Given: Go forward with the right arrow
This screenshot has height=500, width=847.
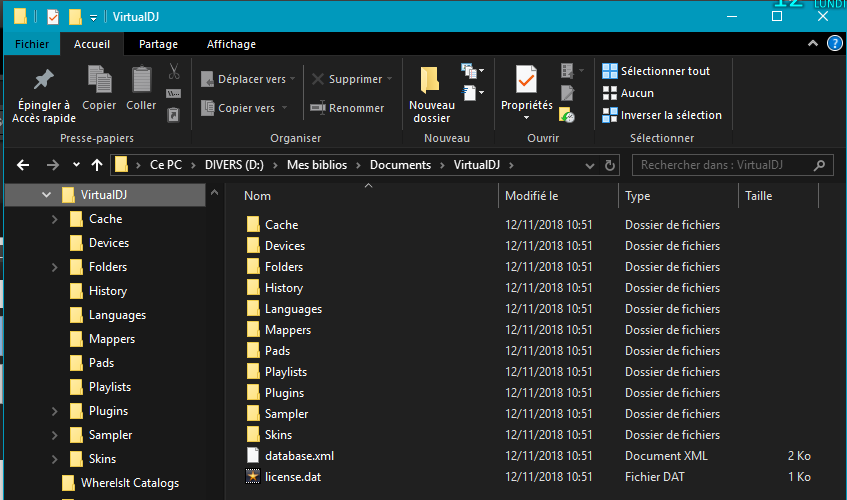Looking at the screenshot, I should [x=52, y=165].
